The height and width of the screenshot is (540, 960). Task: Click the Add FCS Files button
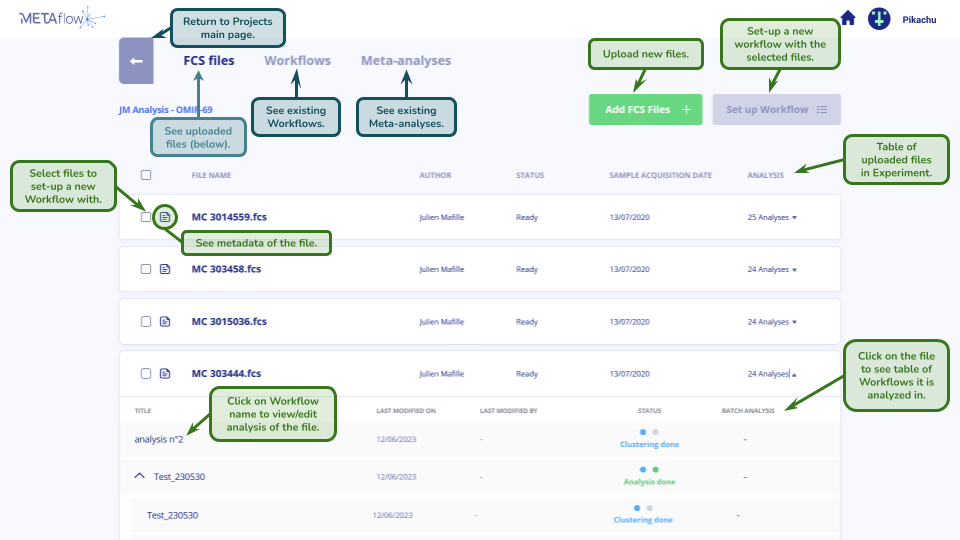[645, 110]
